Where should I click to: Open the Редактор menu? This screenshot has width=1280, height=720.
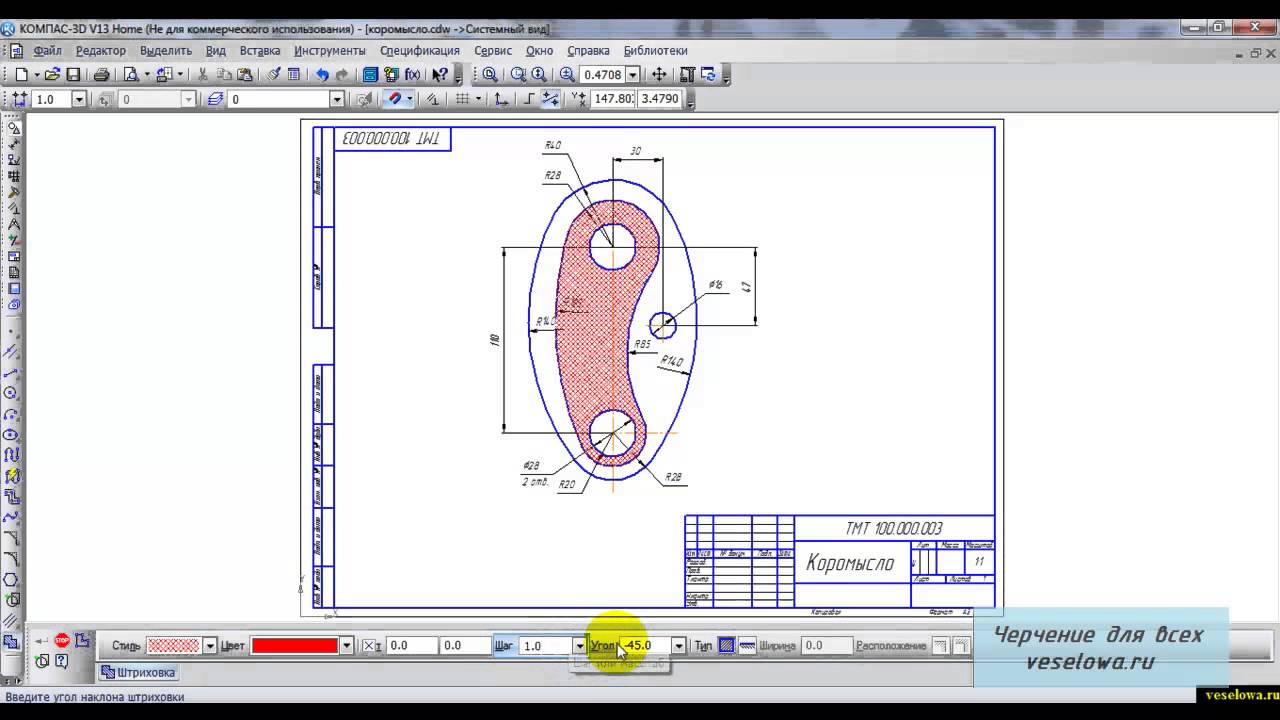click(x=101, y=50)
